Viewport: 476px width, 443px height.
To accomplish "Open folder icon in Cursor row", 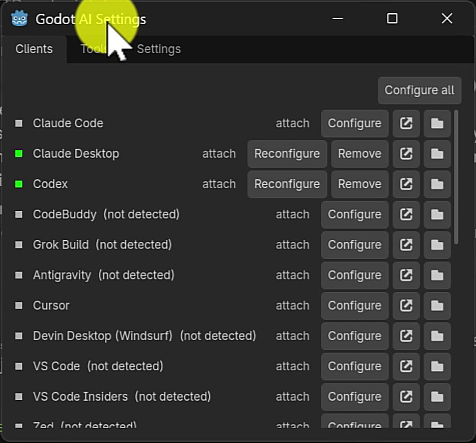I will (x=437, y=305).
